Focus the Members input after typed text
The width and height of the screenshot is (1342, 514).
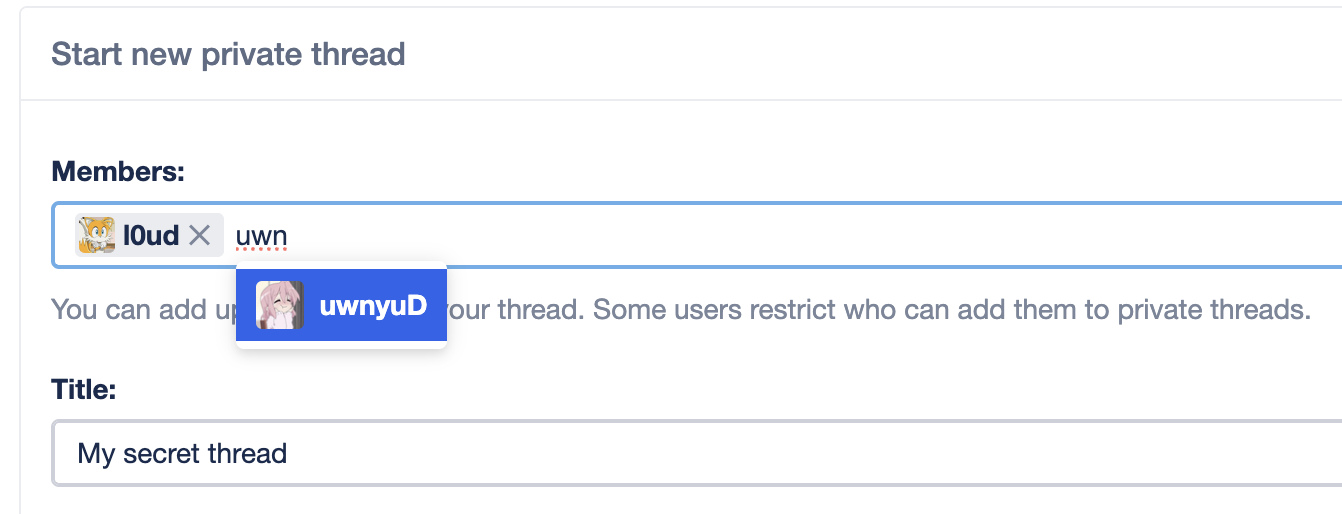pyautogui.click(x=700, y=237)
